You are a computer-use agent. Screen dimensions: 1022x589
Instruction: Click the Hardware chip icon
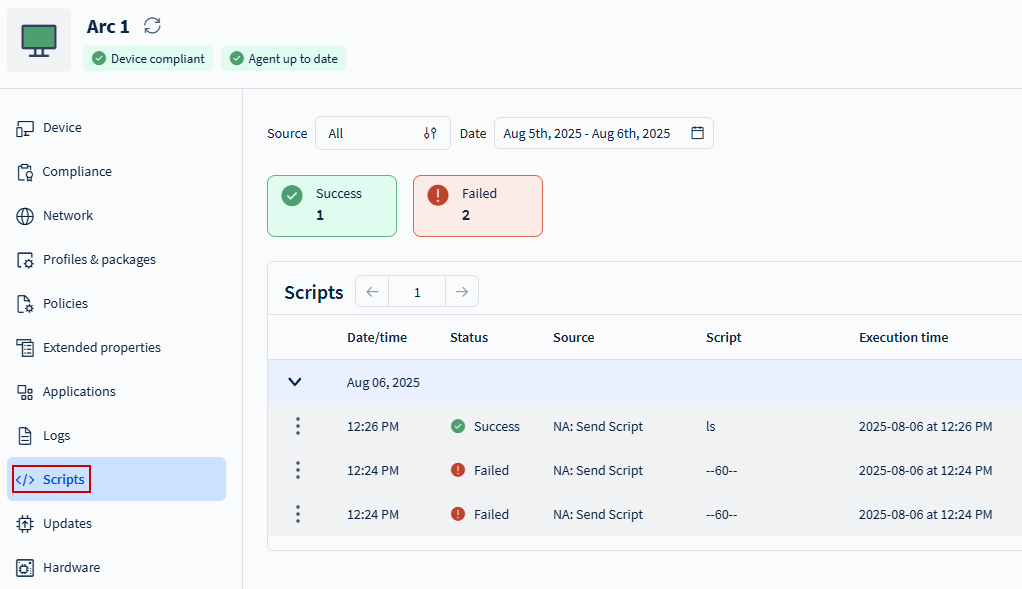point(25,568)
